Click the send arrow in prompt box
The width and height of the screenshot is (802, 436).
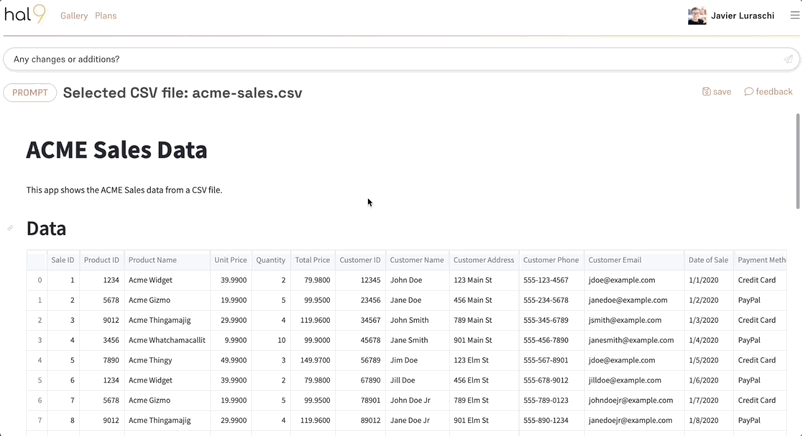tap(788, 59)
